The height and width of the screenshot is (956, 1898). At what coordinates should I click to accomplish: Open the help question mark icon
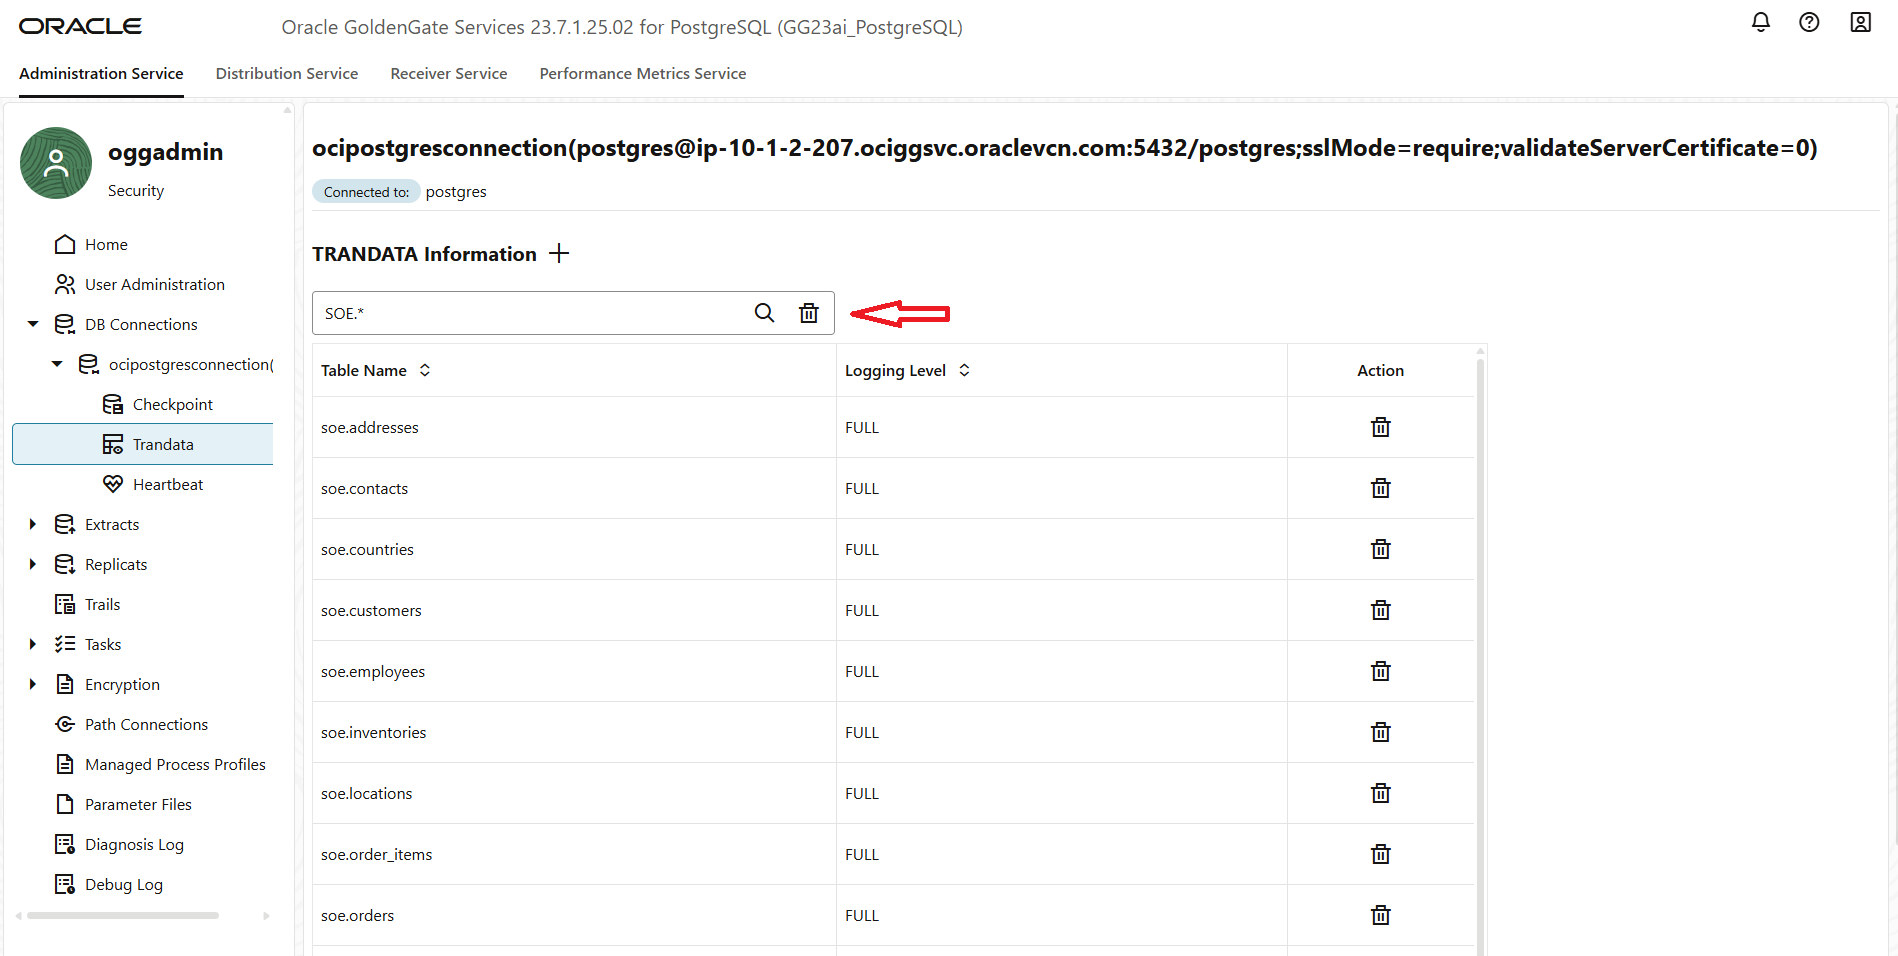point(1809,22)
